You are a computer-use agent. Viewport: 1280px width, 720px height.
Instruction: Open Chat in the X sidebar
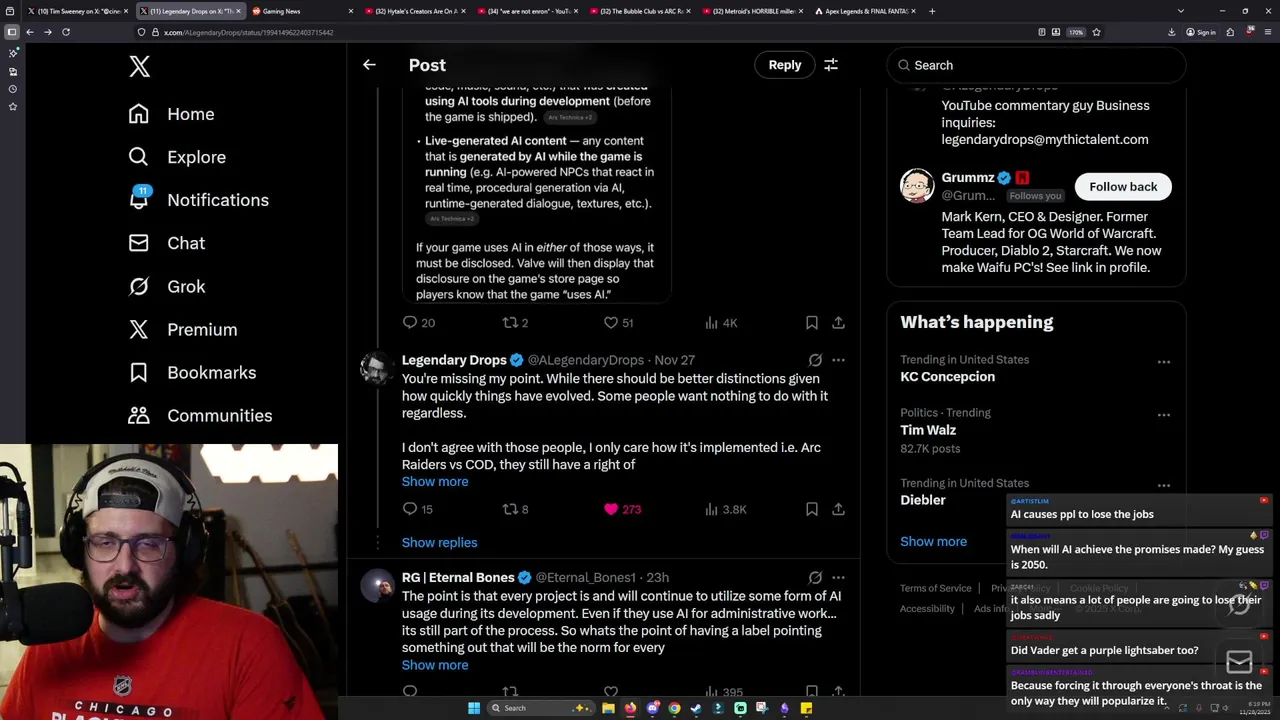coord(166,243)
